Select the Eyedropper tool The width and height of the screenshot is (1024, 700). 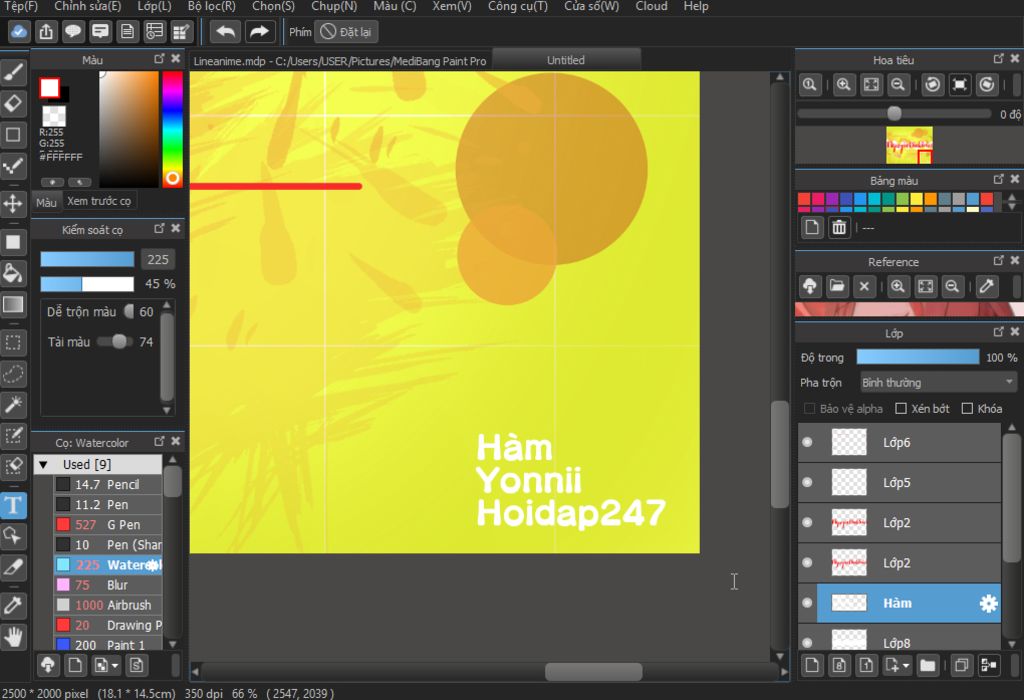click(x=13, y=605)
